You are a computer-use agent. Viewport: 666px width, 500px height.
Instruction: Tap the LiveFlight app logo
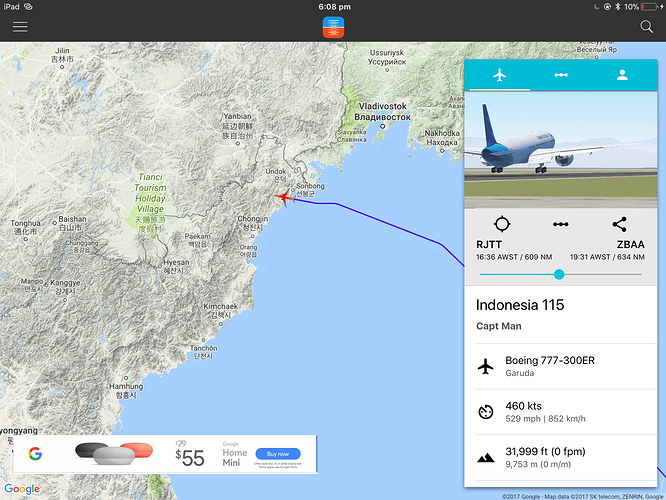click(x=333, y=27)
